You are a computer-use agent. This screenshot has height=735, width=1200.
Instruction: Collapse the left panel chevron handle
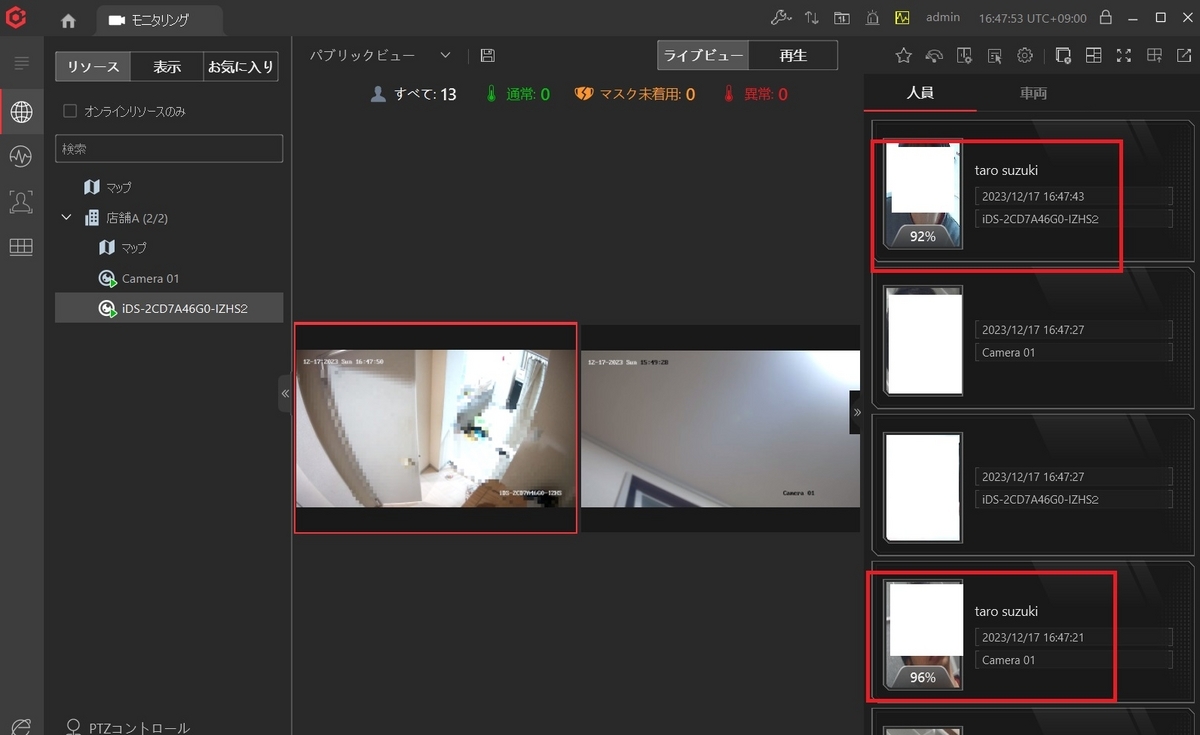click(285, 393)
